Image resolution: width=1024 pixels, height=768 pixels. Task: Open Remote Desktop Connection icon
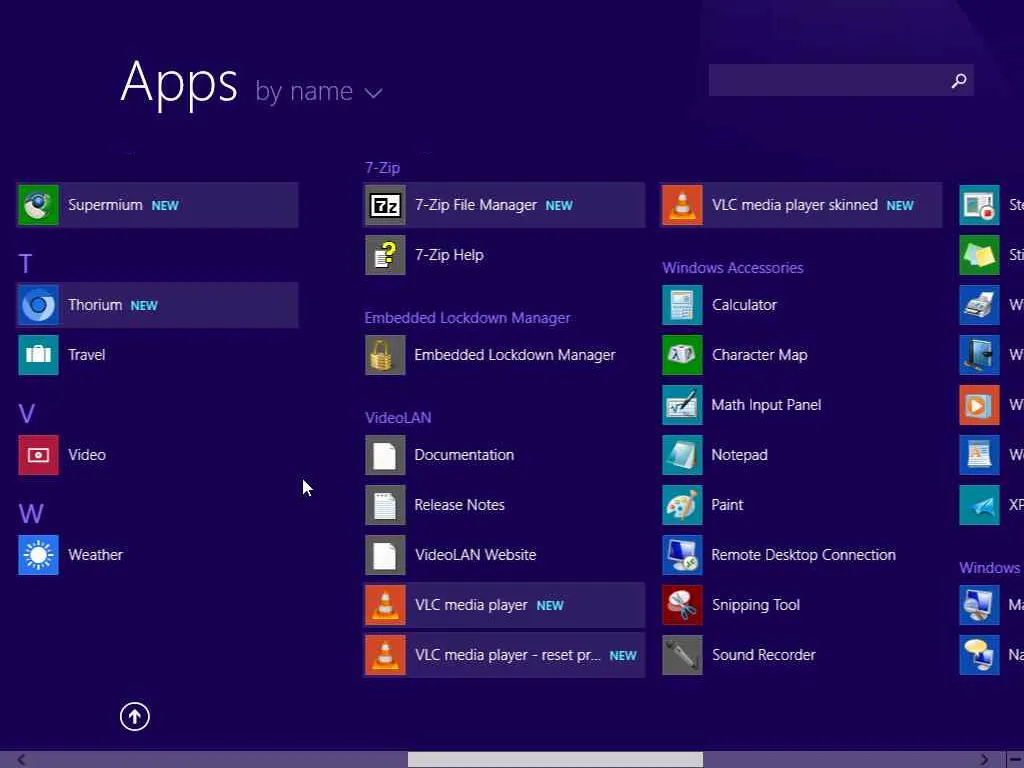pos(682,555)
